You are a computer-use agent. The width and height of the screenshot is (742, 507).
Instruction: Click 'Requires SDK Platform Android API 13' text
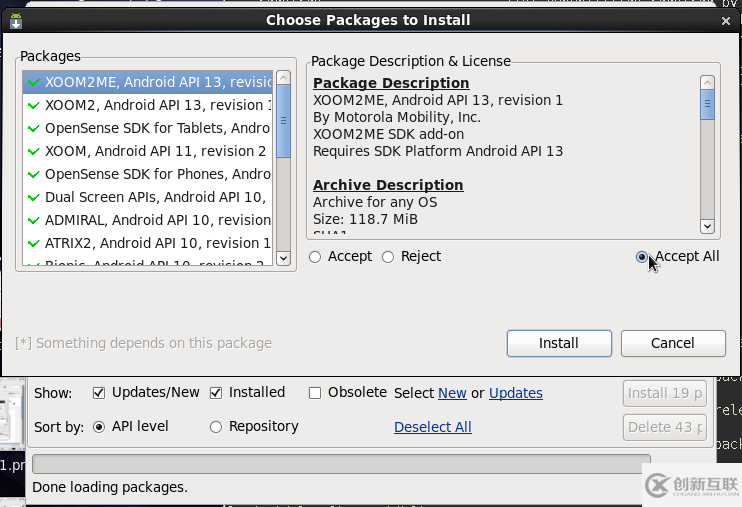(438, 151)
